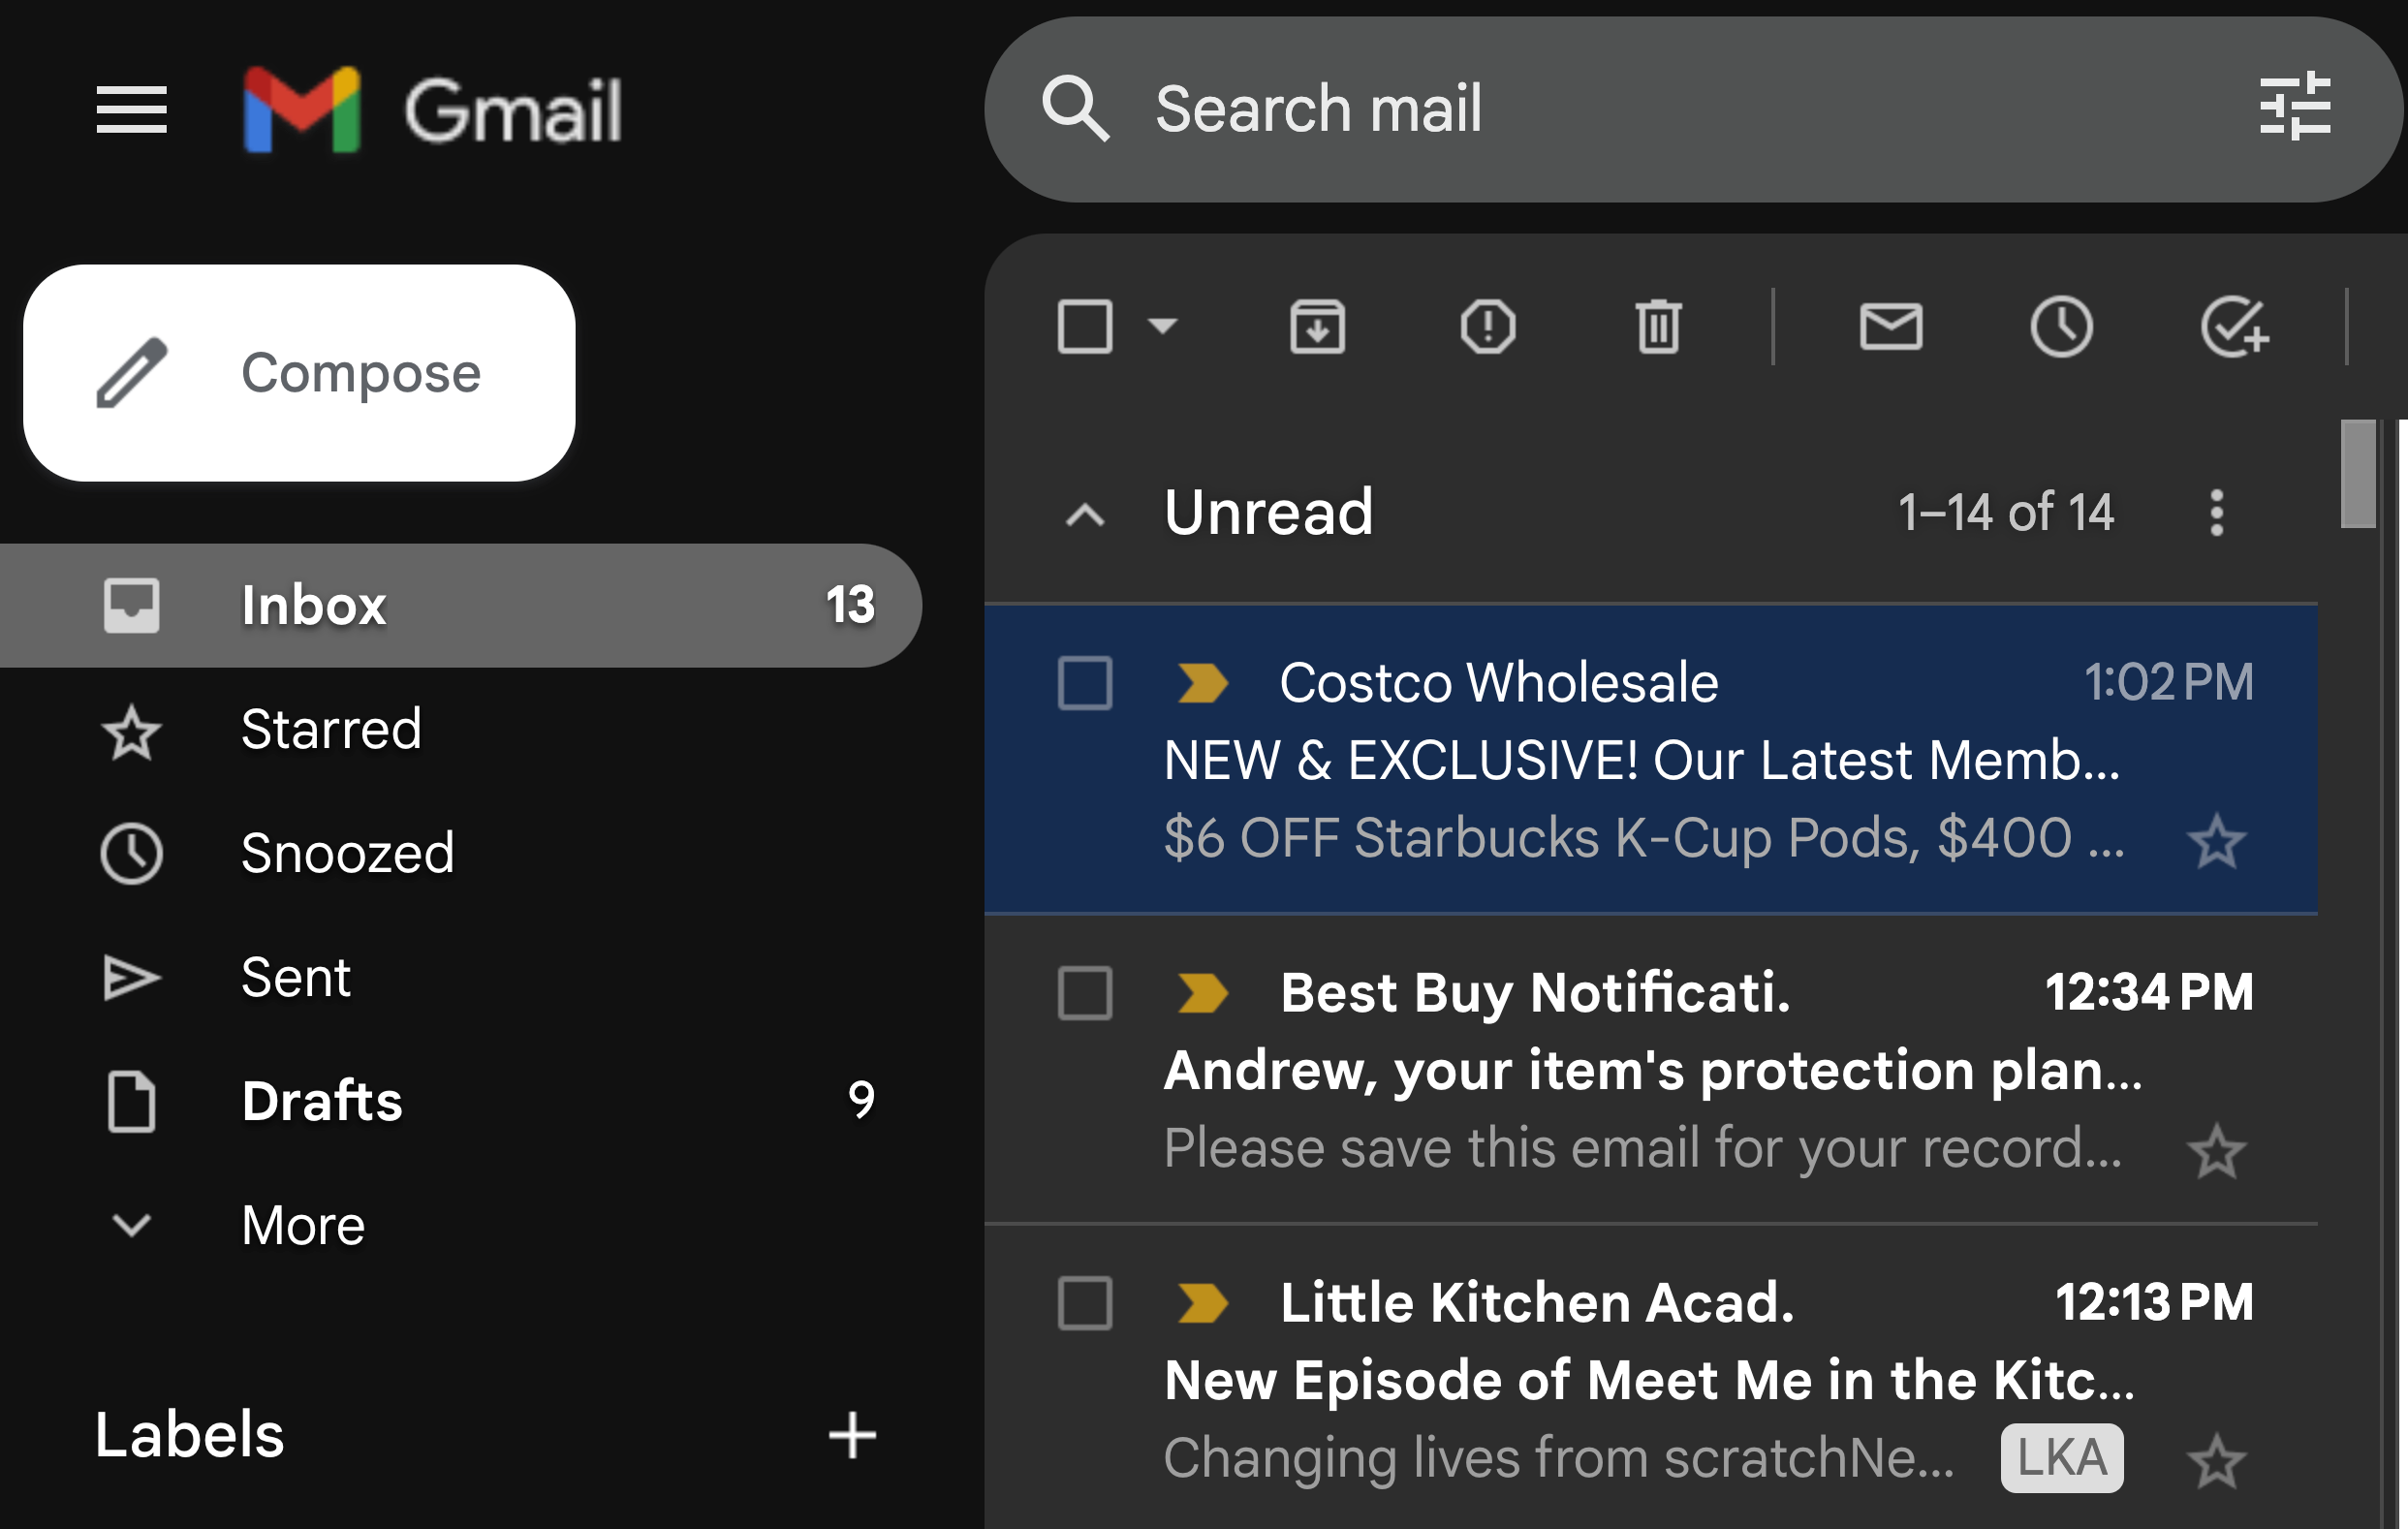This screenshot has width=2408, height=1529.
Task: Click the LKA label chip
Action: (2062, 1458)
